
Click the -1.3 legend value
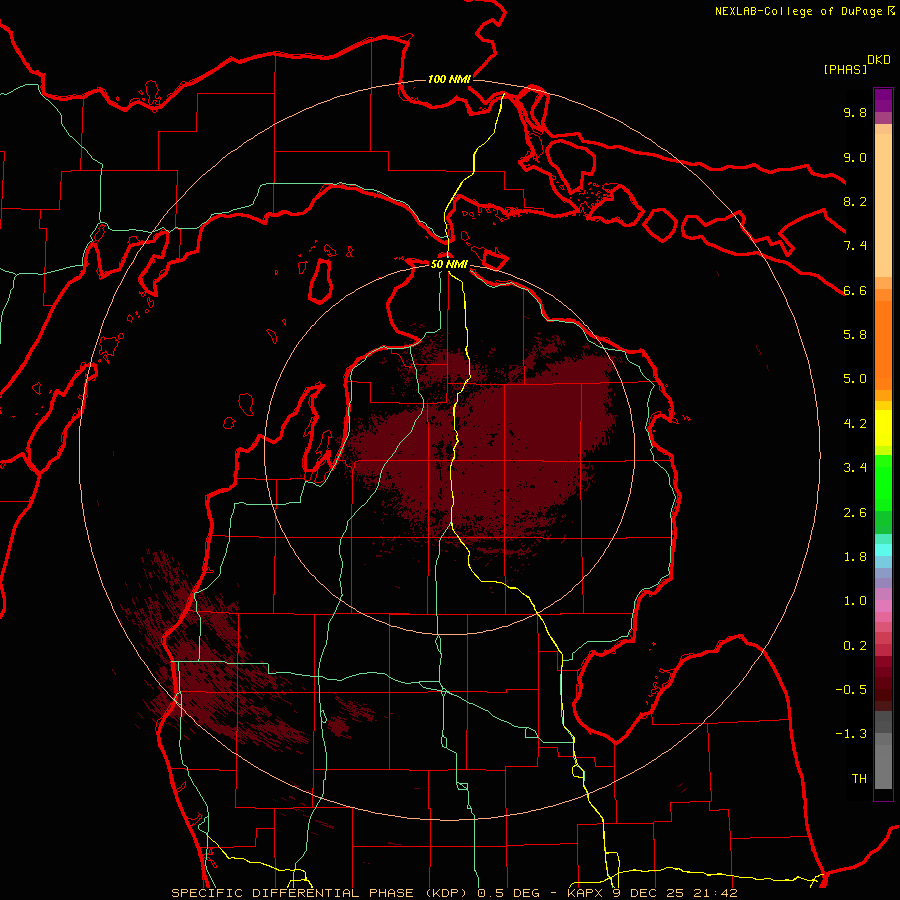[x=851, y=735]
